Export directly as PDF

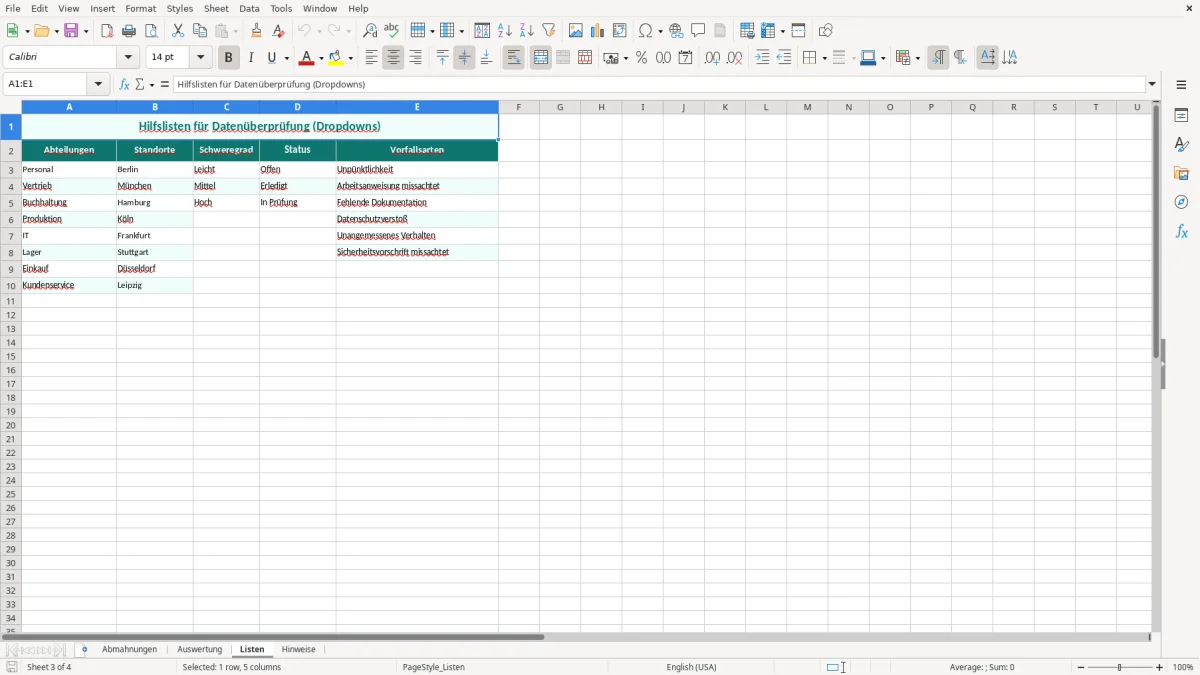(x=107, y=31)
